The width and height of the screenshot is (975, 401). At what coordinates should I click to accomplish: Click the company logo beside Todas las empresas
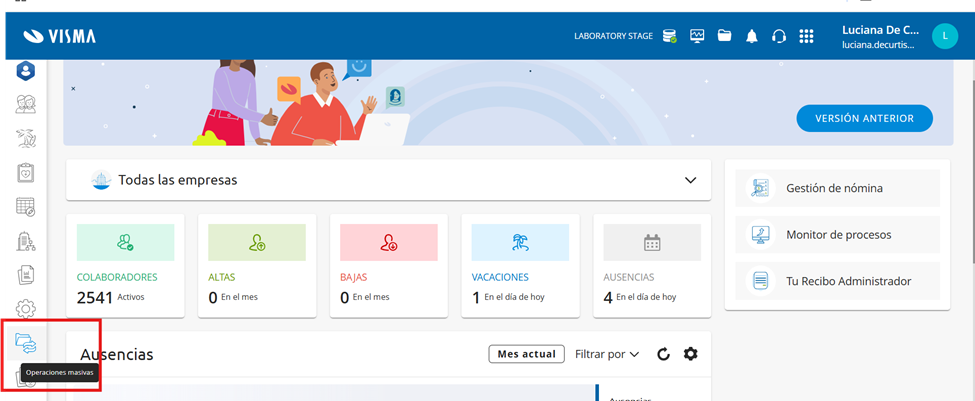pos(101,180)
